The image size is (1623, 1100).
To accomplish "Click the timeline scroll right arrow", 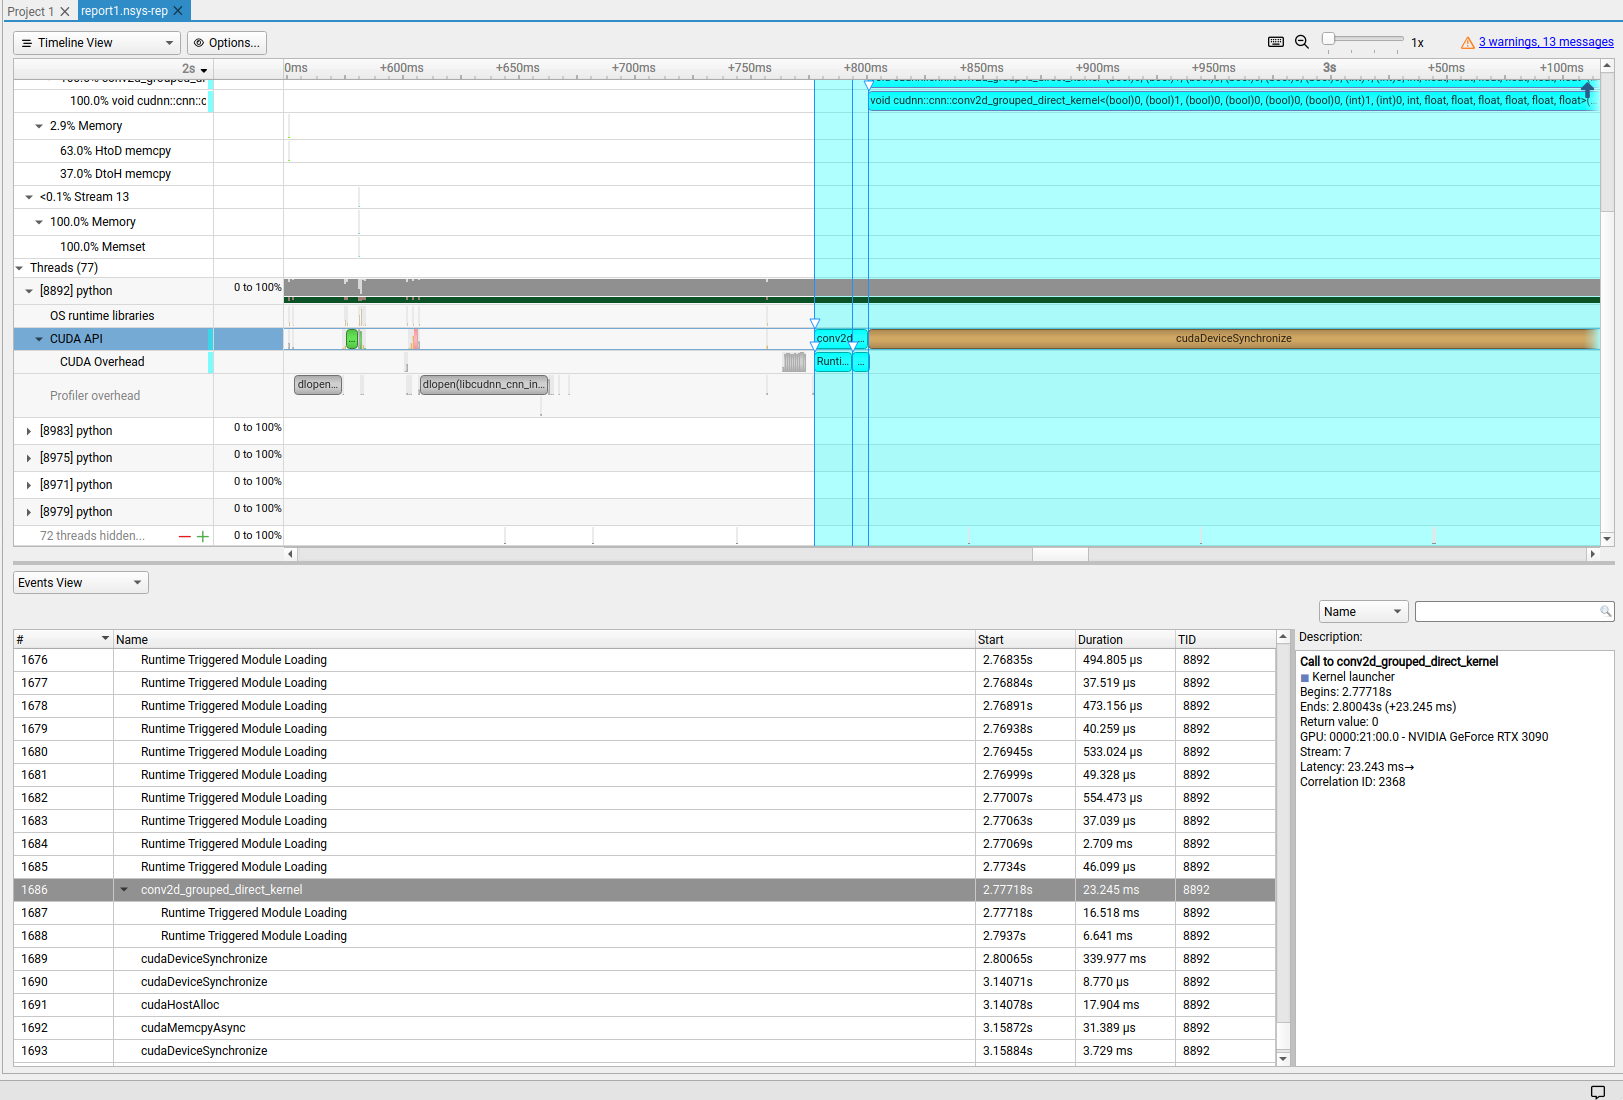I will tap(1592, 554).
